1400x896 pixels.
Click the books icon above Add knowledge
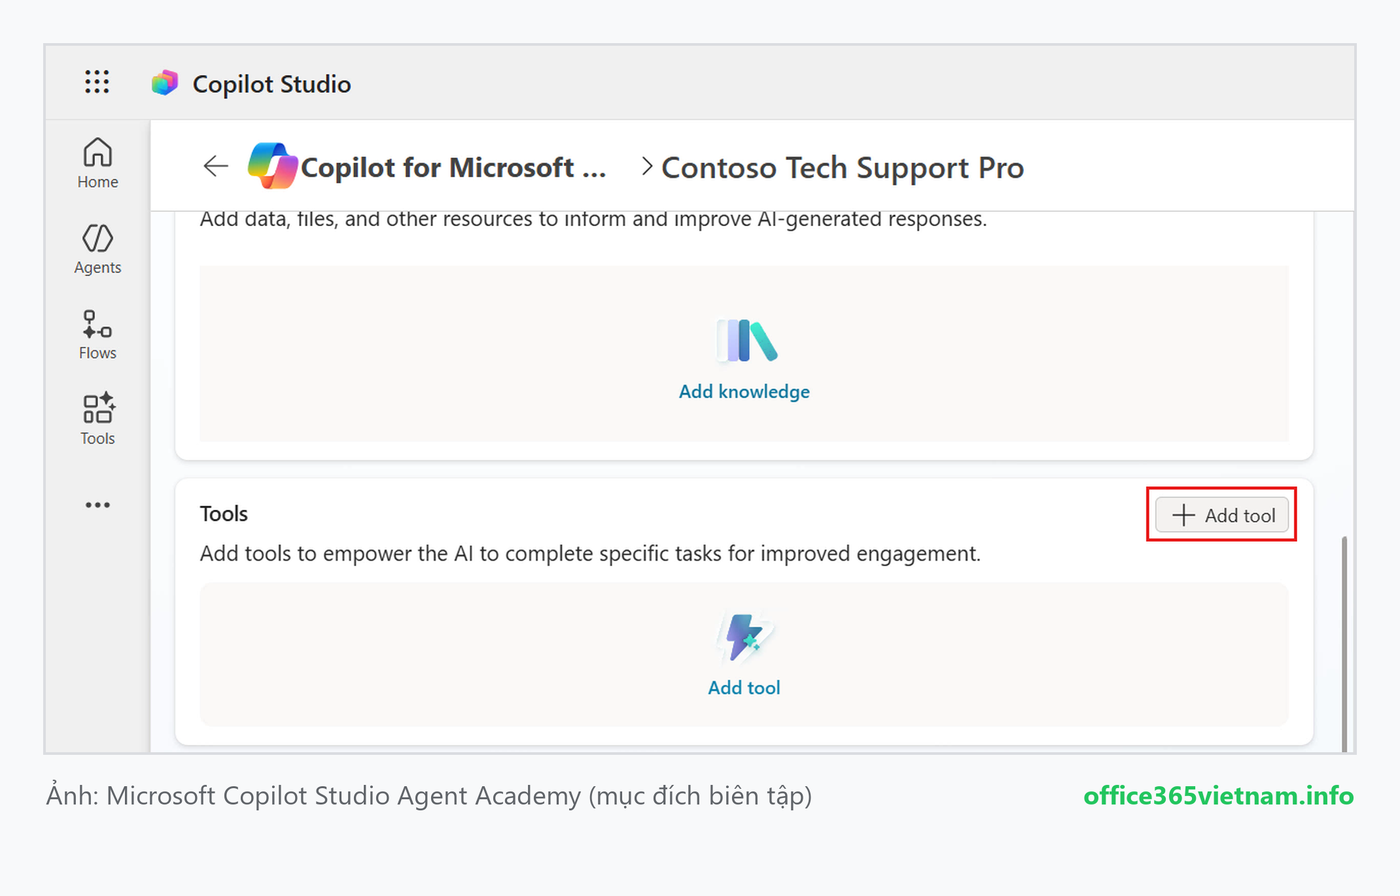point(746,340)
